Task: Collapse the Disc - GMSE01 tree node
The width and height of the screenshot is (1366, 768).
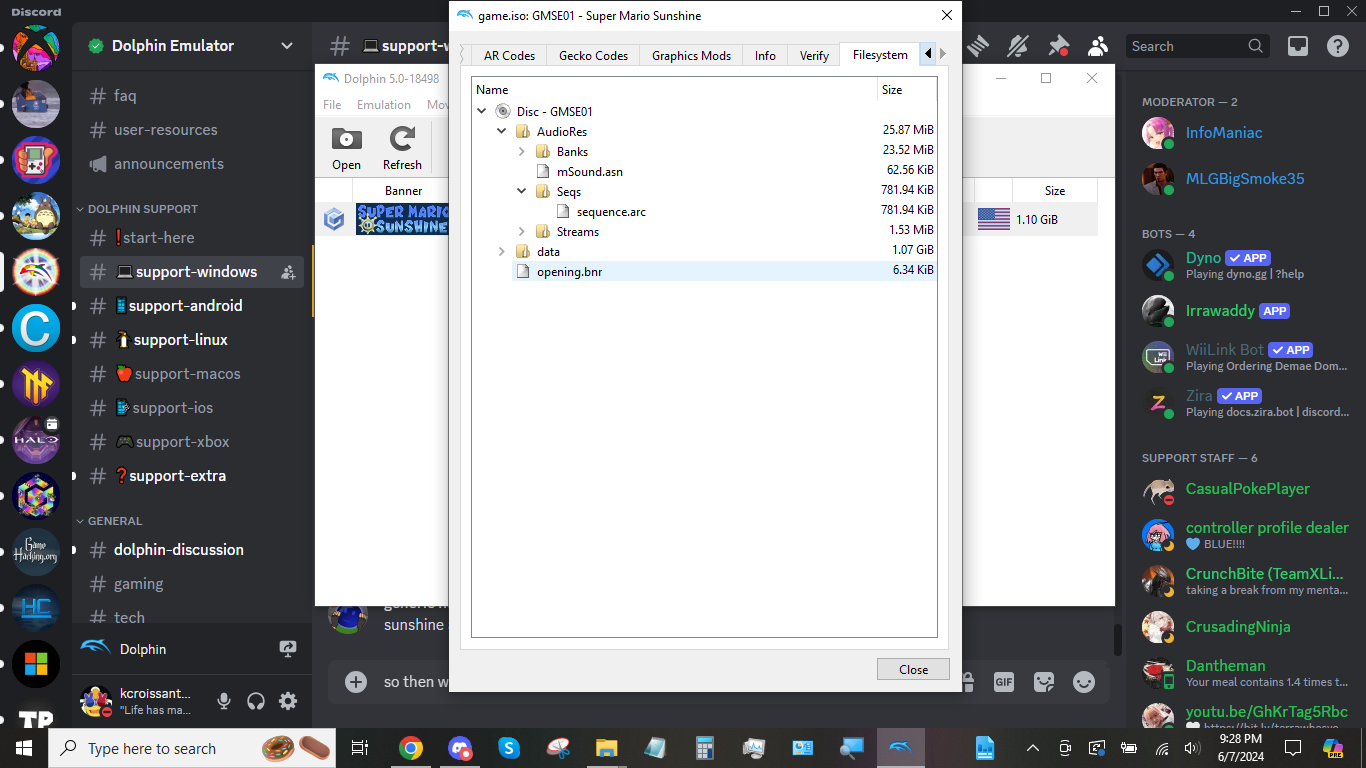Action: [x=482, y=111]
